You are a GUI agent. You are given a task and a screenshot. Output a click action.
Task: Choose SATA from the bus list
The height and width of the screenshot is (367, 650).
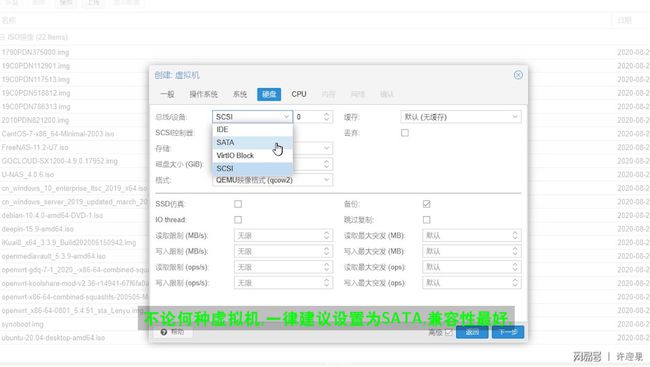pyautogui.click(x=252, y=142)
